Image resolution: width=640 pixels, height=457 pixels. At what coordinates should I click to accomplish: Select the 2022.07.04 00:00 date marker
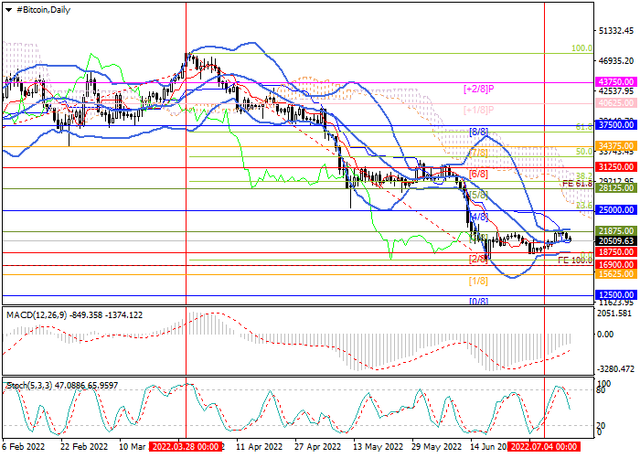click(x=543, y=447)
